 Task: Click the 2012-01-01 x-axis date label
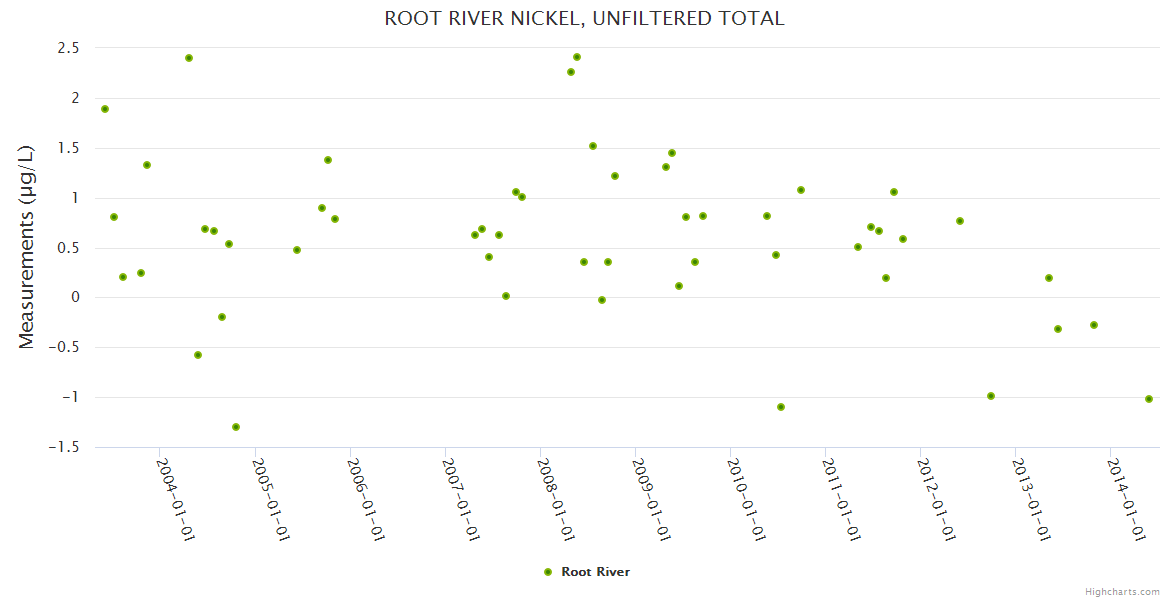pyautogui.click(x=936, y=499)
